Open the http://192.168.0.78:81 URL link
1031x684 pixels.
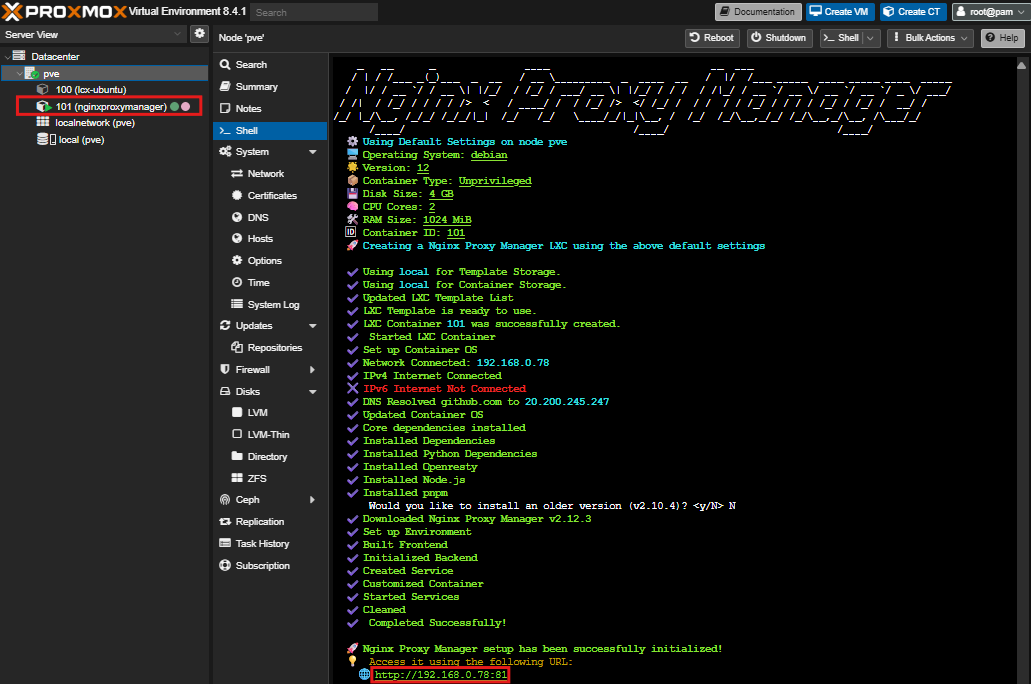point(441,674)
